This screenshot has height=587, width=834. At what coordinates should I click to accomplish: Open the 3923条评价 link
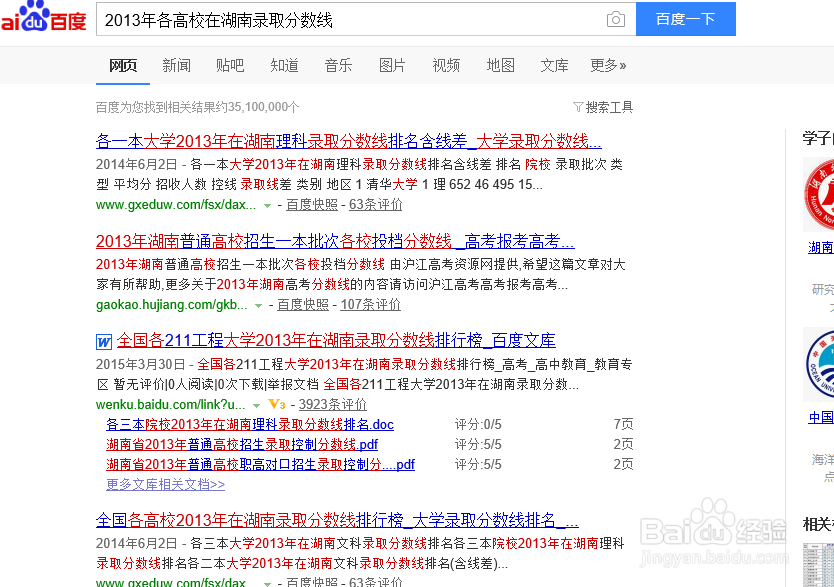coord(333,405)
